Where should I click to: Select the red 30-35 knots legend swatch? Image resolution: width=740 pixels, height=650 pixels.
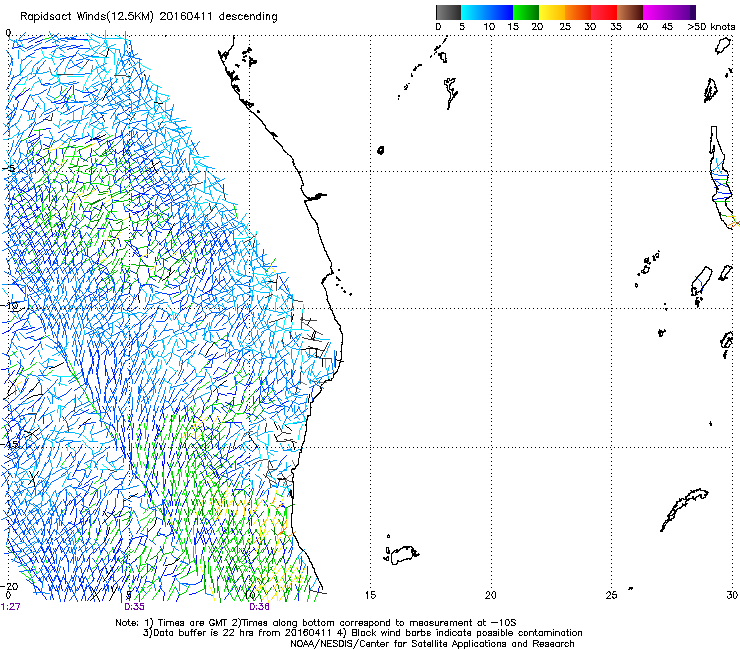click(604, 12)
